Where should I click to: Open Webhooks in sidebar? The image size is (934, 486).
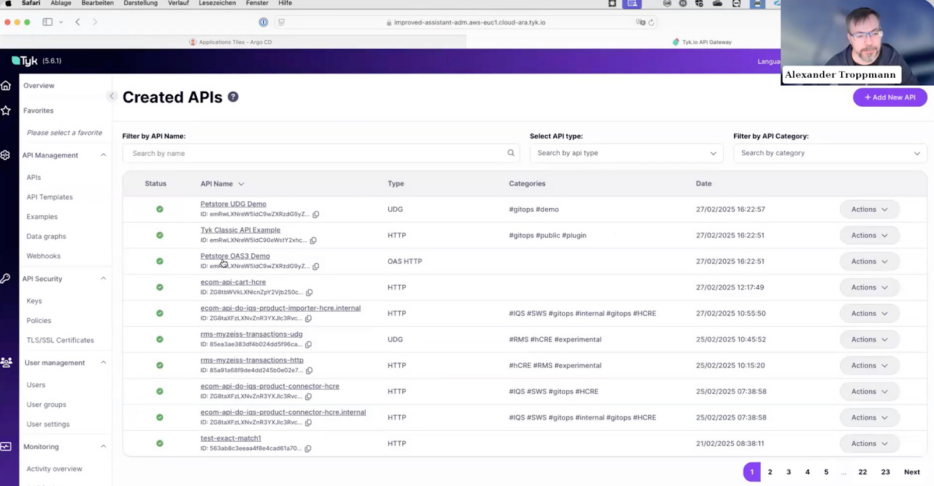coord(43,256)
